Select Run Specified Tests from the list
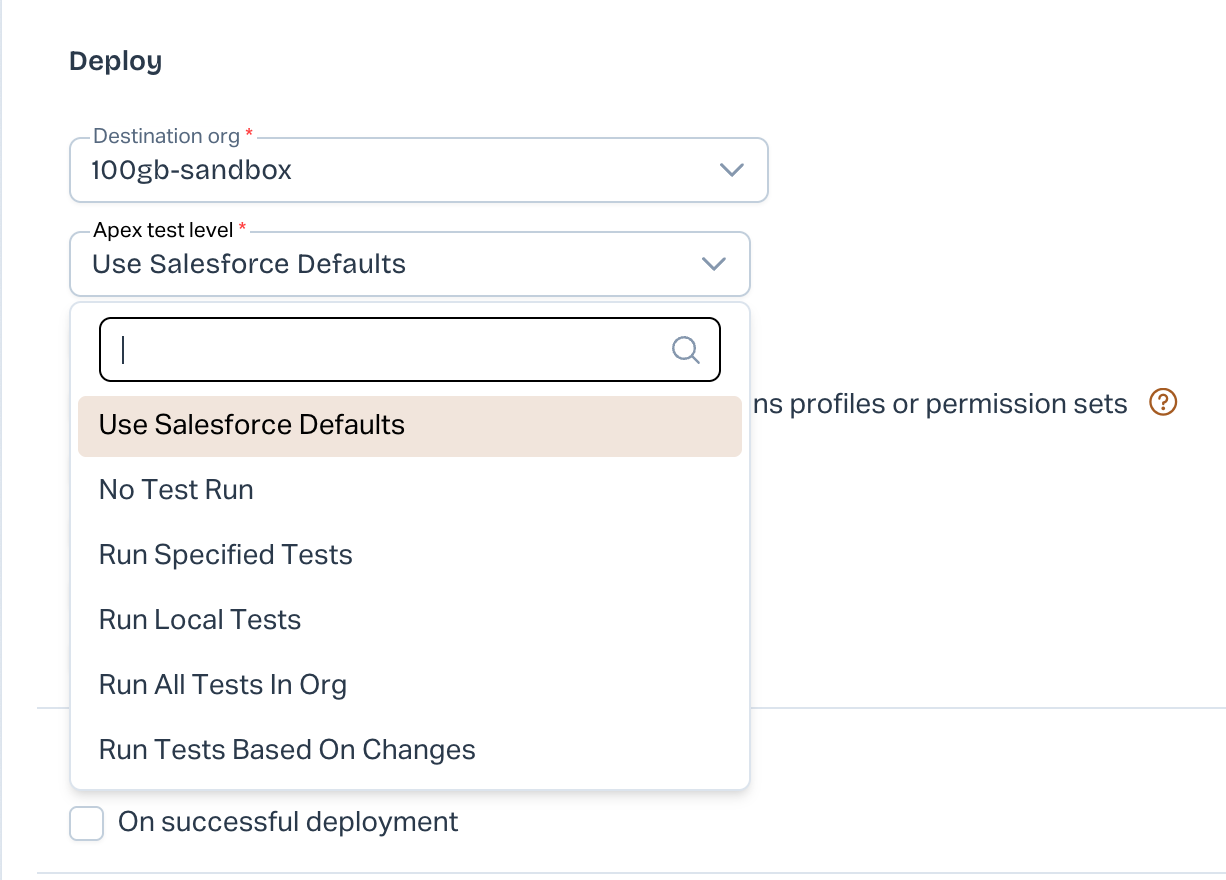The height and width of the screenshot is (880, 1226). coord(226,555)
